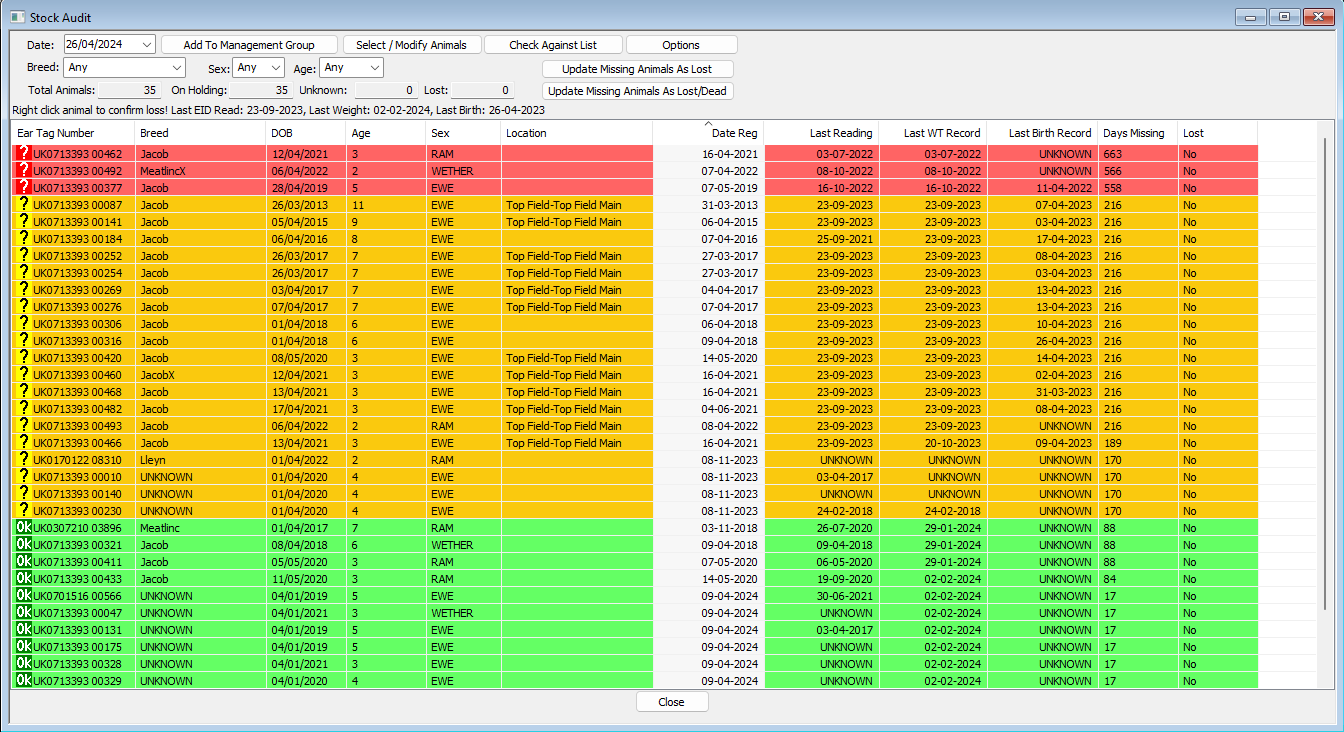The width and height of the screenshot is (1344, 732).
Task: Click the green OK icon for UK0713393 00047
Action: click(x=24, y=613)
